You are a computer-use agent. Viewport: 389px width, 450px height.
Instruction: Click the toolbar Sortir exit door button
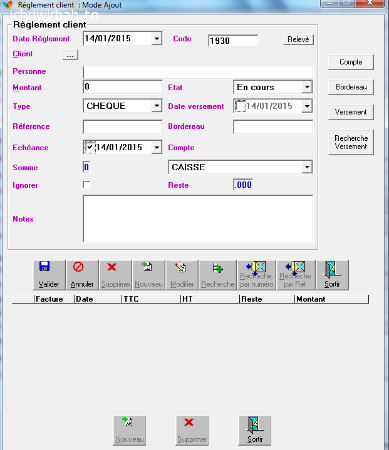(332, 275)
